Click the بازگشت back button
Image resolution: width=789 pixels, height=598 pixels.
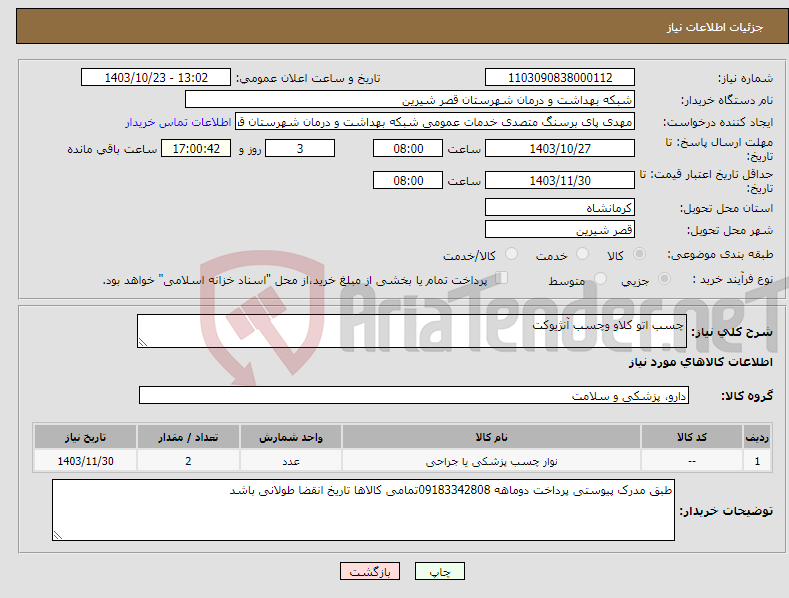(x=370, y=571)
